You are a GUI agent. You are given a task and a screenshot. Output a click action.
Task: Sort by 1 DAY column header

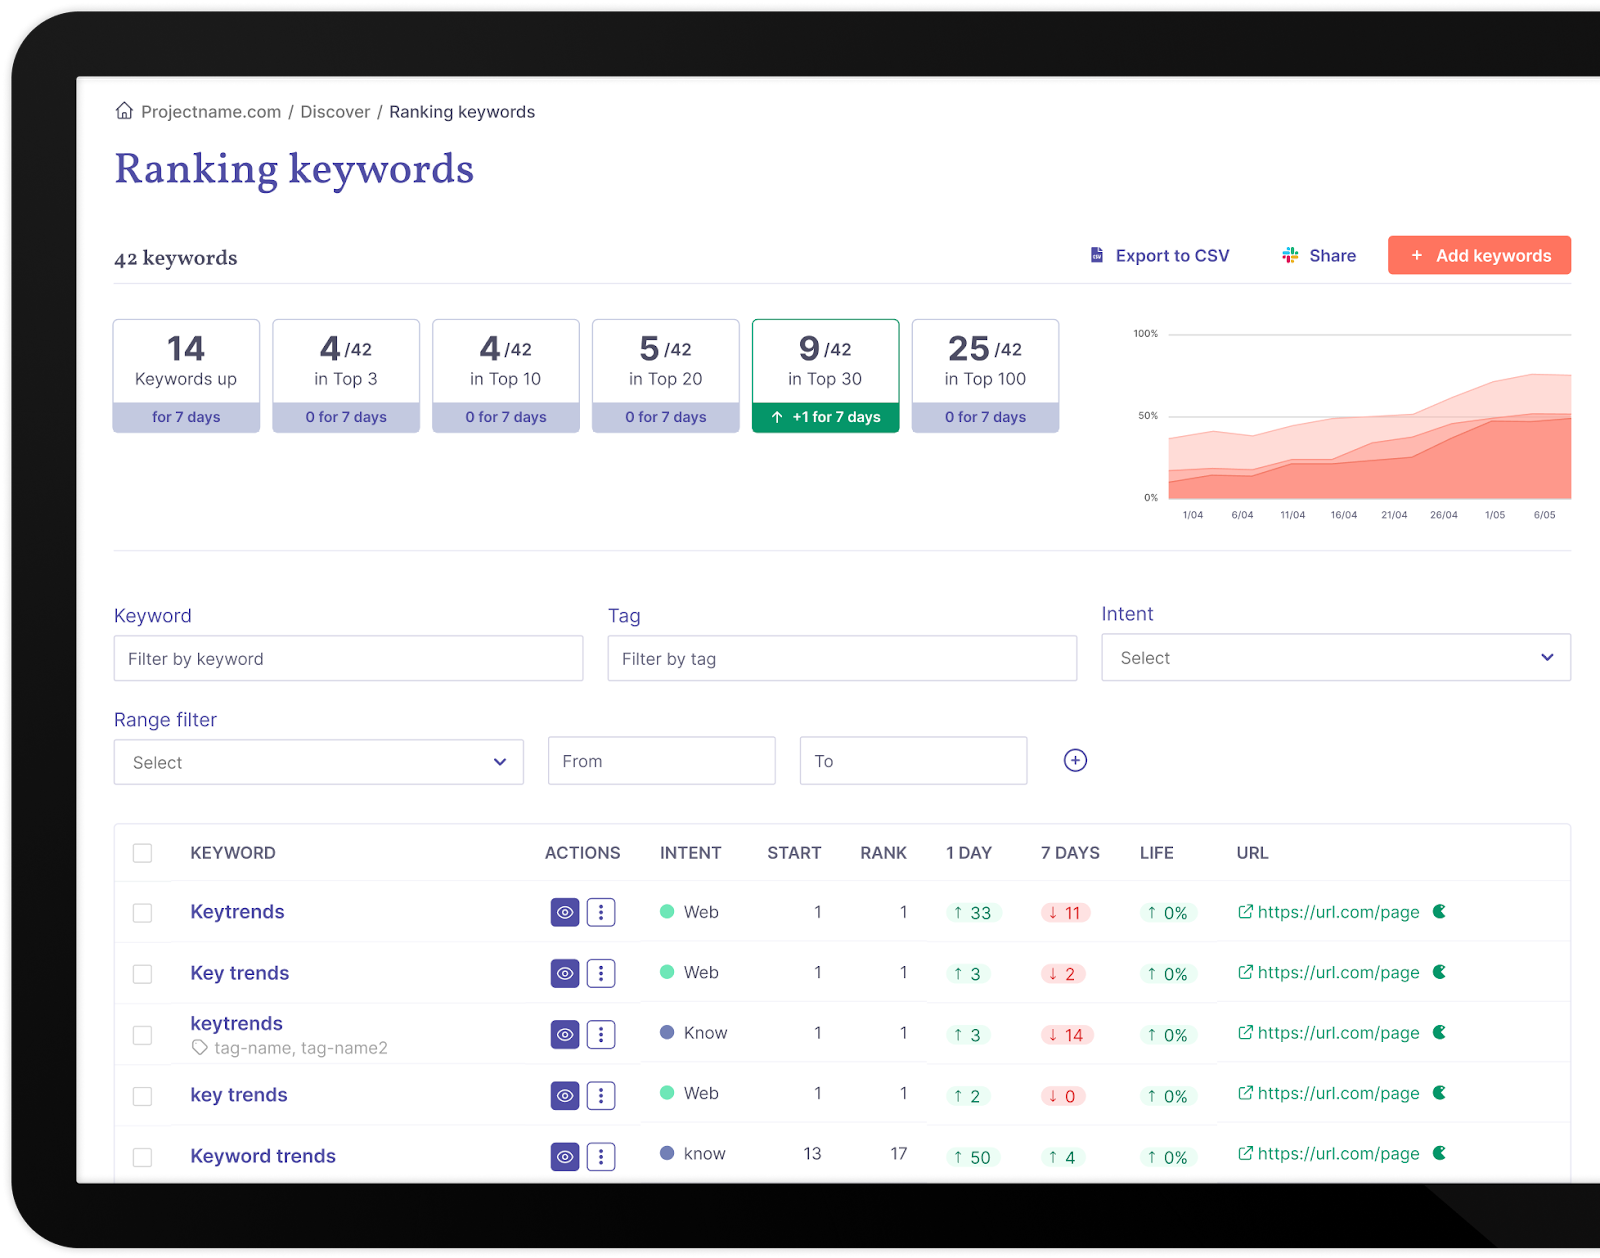pos(969,853)
